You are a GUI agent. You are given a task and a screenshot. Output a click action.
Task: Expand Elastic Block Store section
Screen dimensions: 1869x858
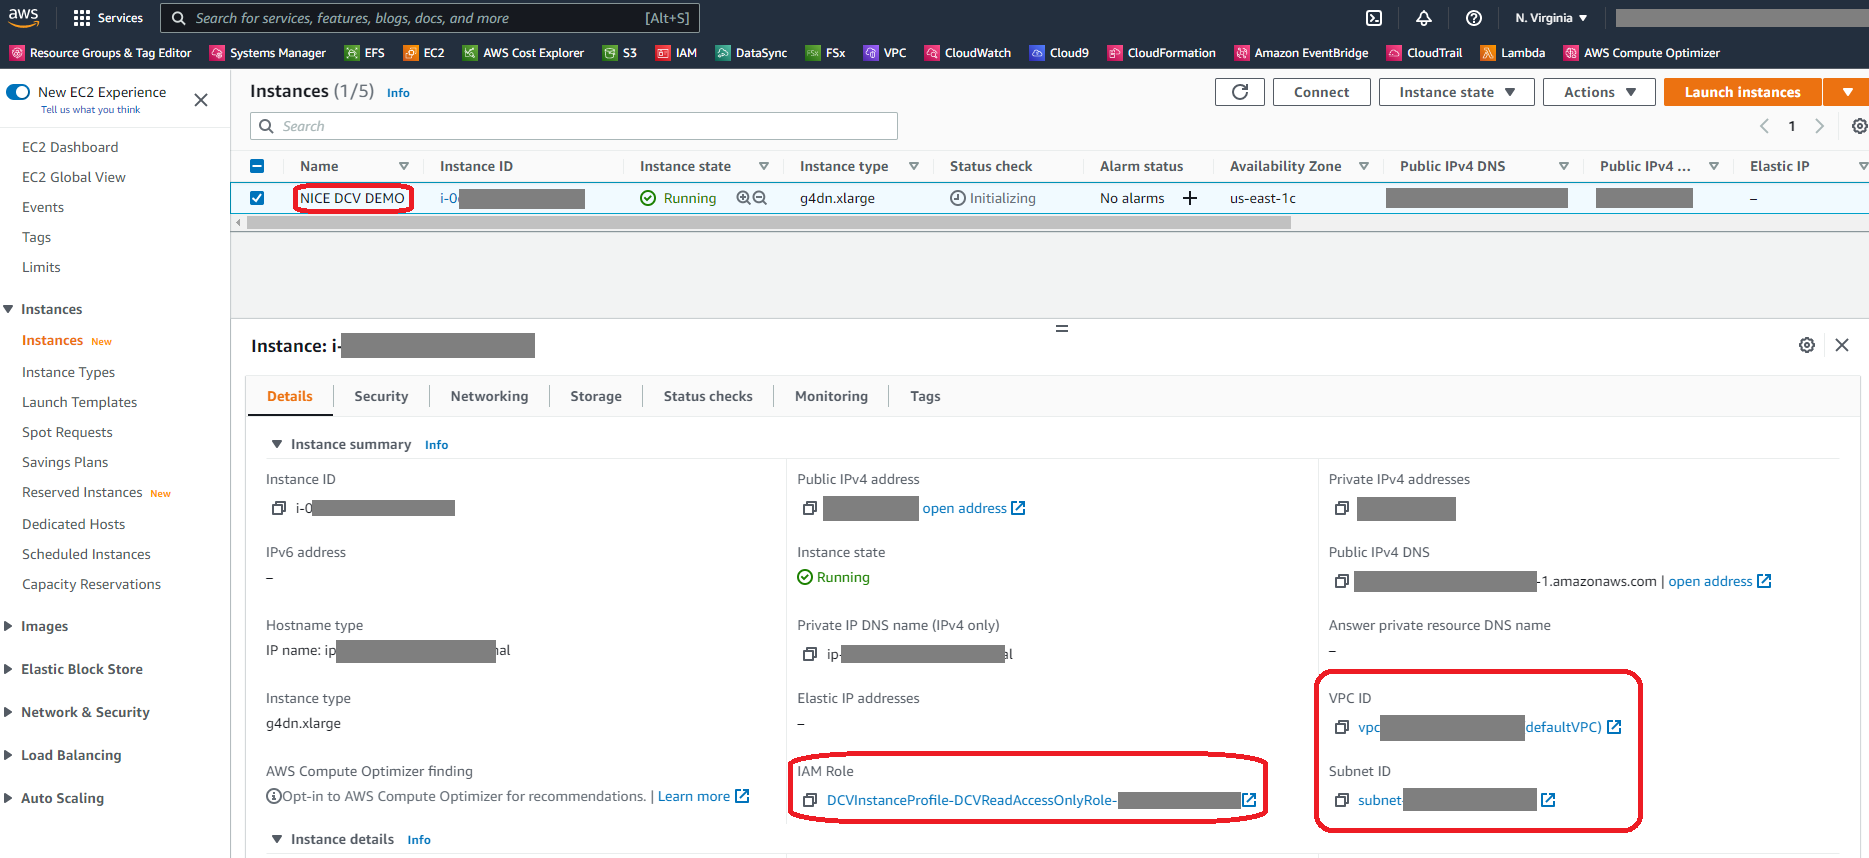pos(9,669)
